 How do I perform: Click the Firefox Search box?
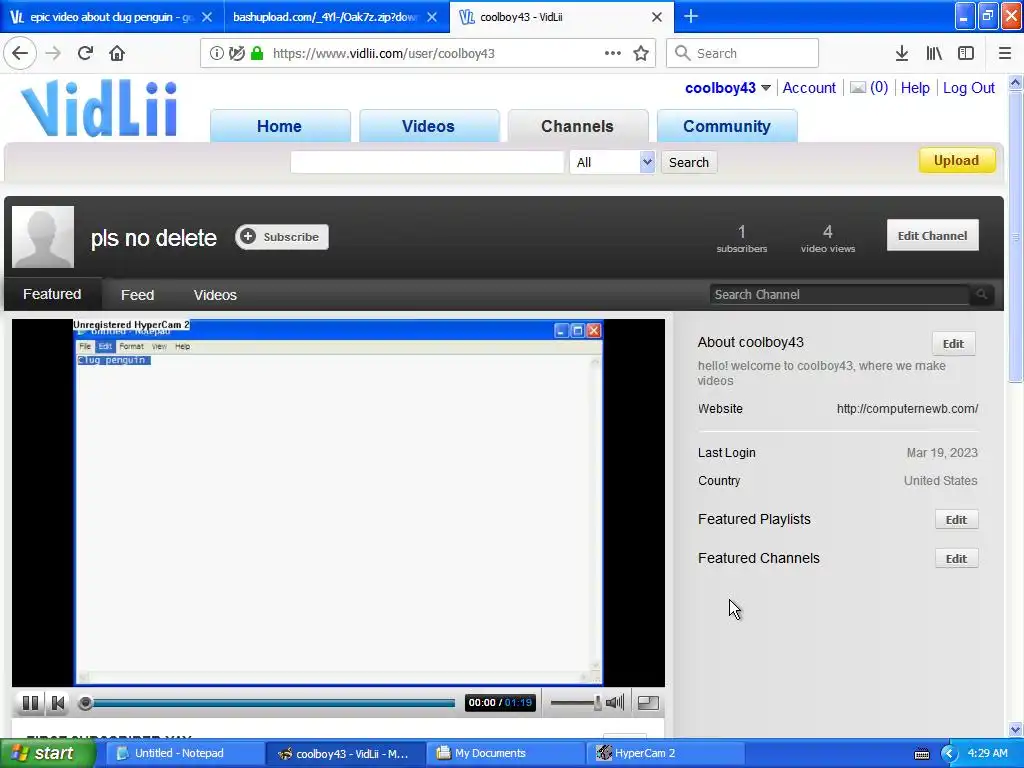pos(742,53)
